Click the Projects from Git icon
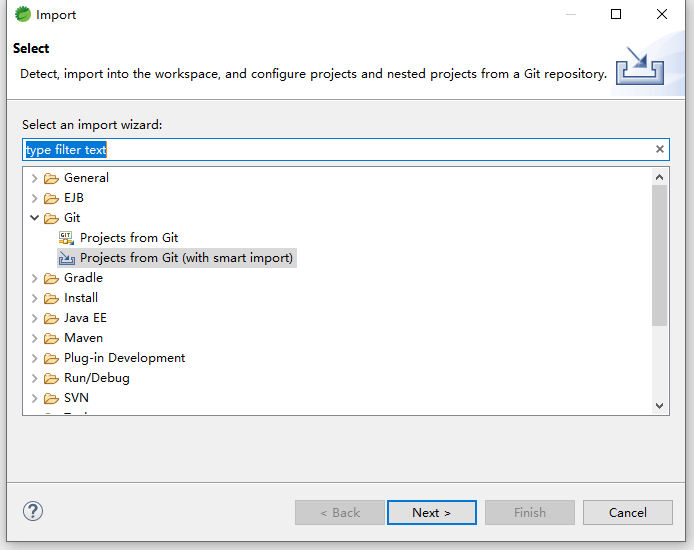The image size is (694, 550). point(67,238)
